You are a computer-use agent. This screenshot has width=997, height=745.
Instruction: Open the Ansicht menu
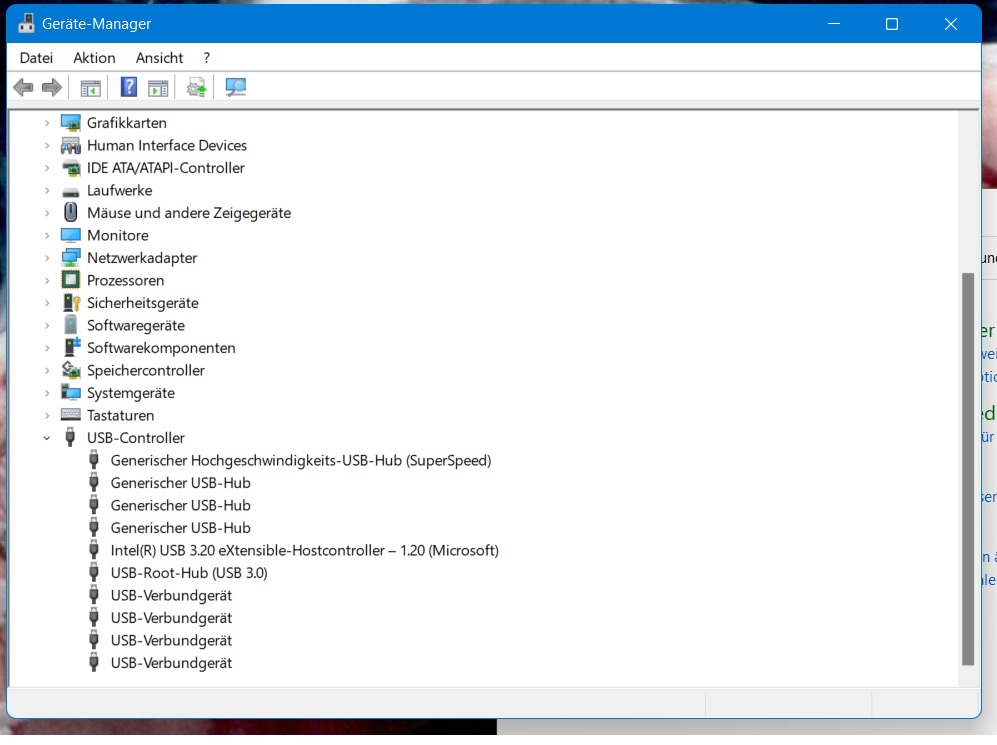pyautogui.click(x=159, y=58)
